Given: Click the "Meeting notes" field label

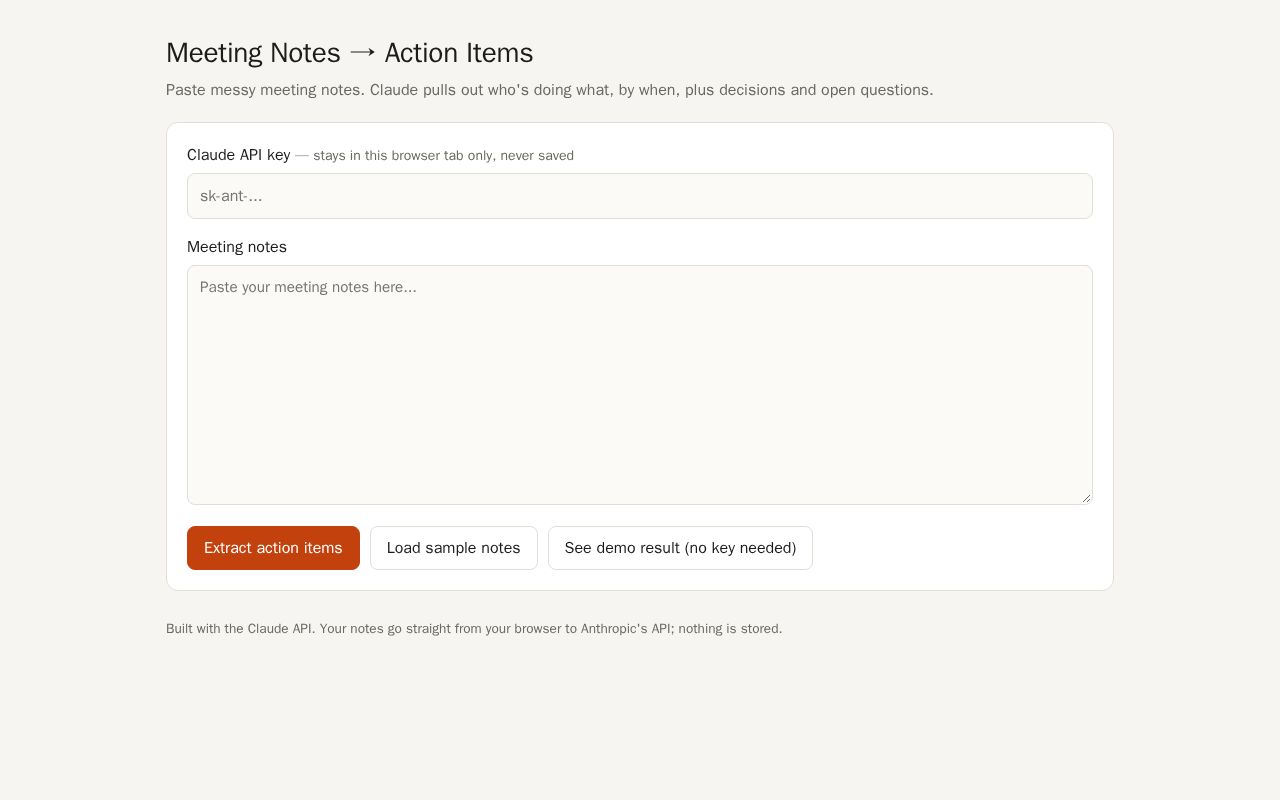Looking at the screenshot, I should (237, 247).
